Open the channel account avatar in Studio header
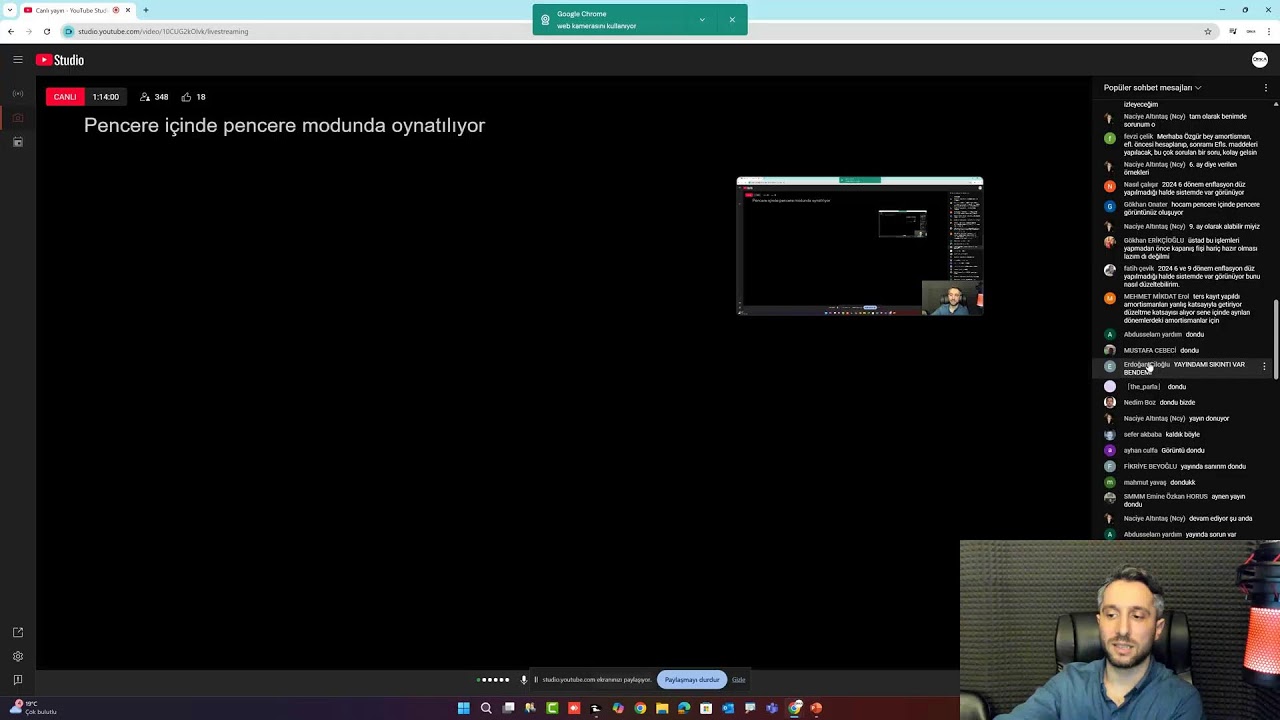The width and height of the screenshot is (1280, 720). tap(1260, 60)
